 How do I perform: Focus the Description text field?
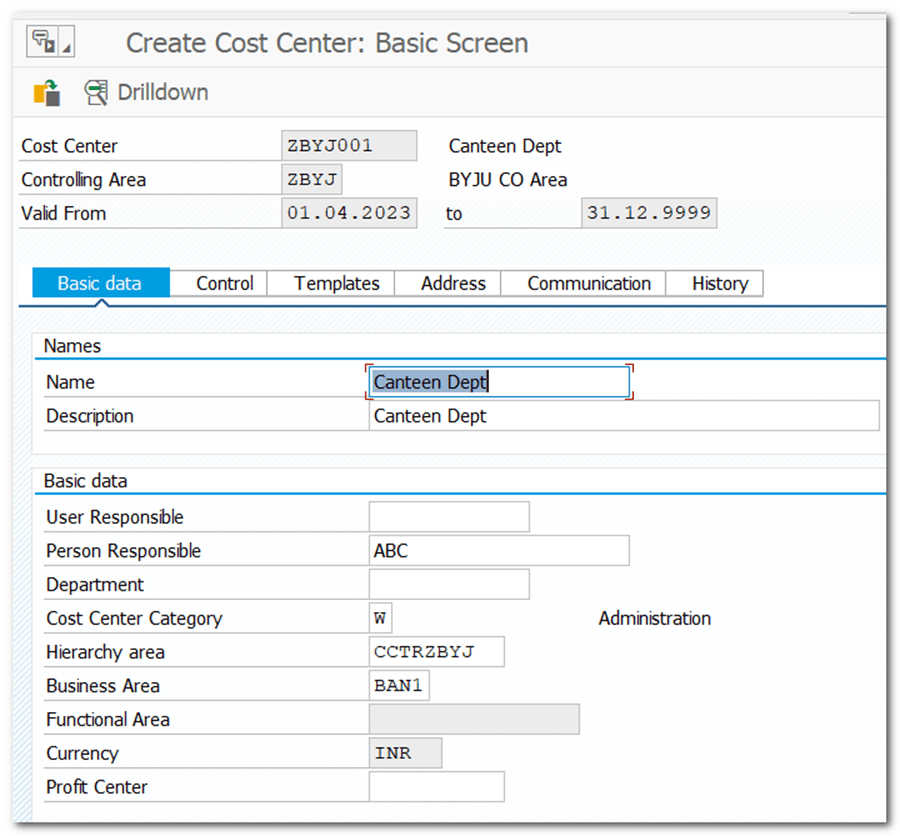pos(623,416)
